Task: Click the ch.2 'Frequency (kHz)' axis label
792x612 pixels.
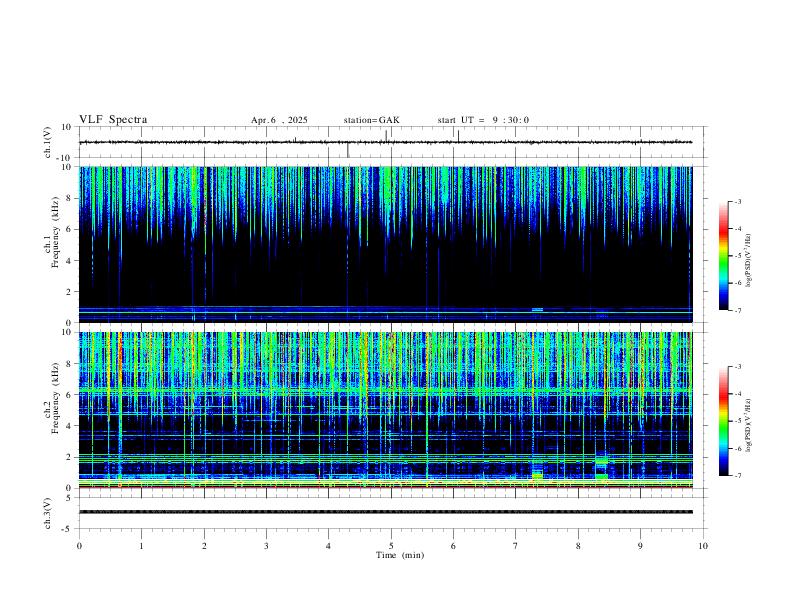Action: pyautogui.click(x=56, y=398)
